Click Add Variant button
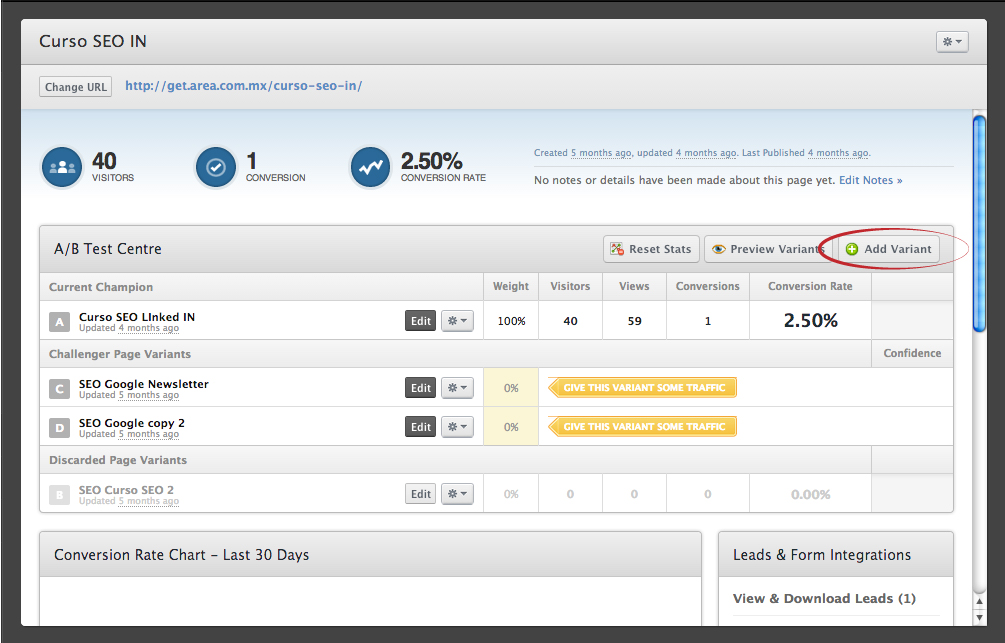Viewport: 1005px width, 643px height. click(888, 249)
